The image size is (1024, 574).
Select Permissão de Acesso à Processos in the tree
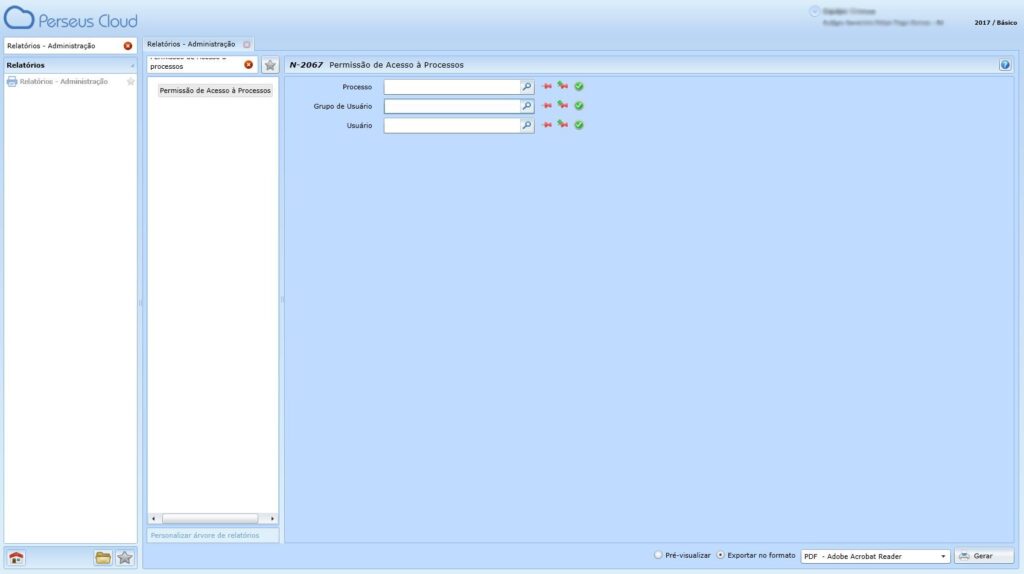pos(215,90)
